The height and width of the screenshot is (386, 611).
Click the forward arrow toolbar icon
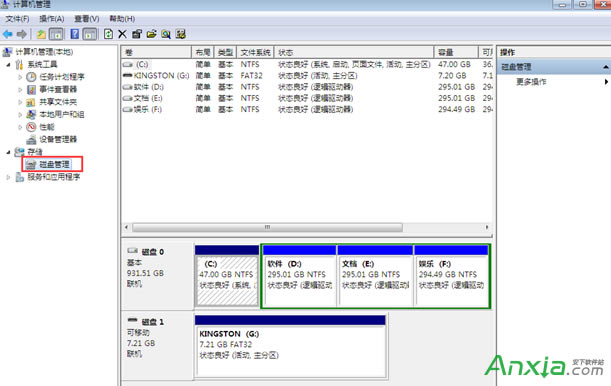pyautogui.click(x=22, y=34)
